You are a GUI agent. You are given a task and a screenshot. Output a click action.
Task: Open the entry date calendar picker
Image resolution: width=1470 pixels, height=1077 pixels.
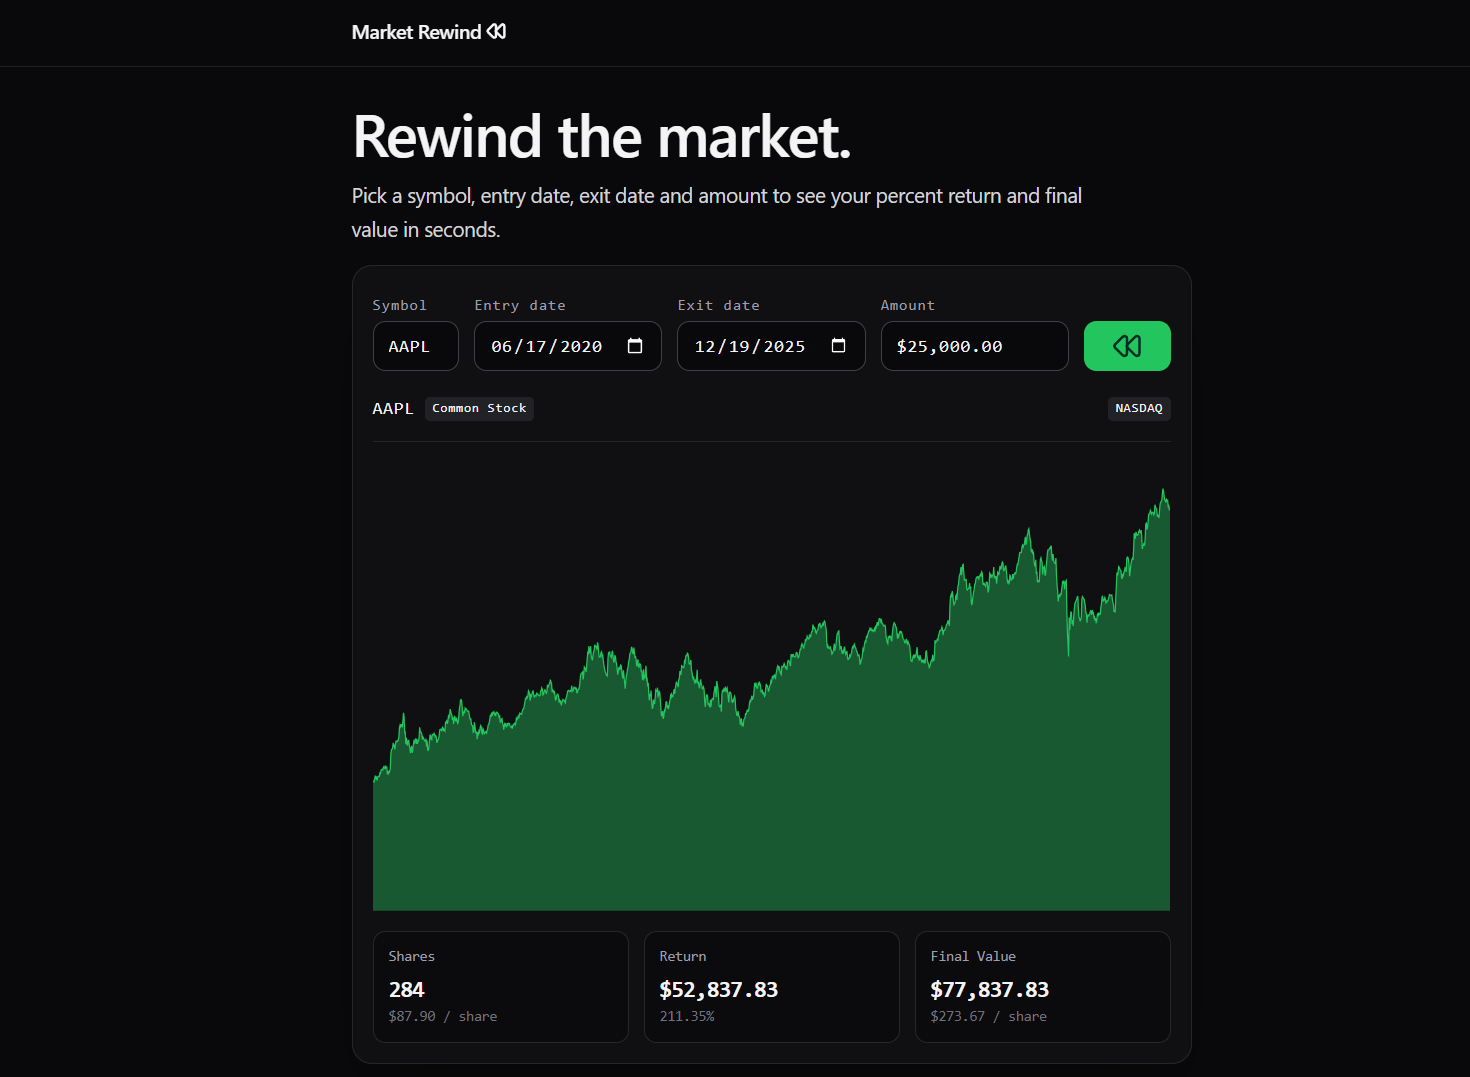coord(635,345)
